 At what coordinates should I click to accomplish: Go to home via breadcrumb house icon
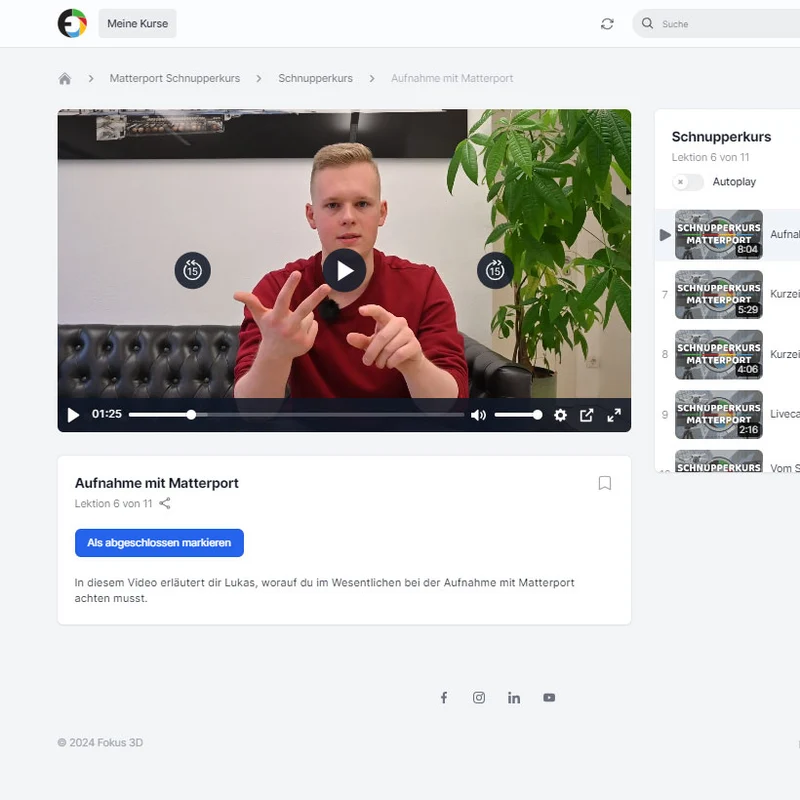pyautogui.click(x=65, y=79)
